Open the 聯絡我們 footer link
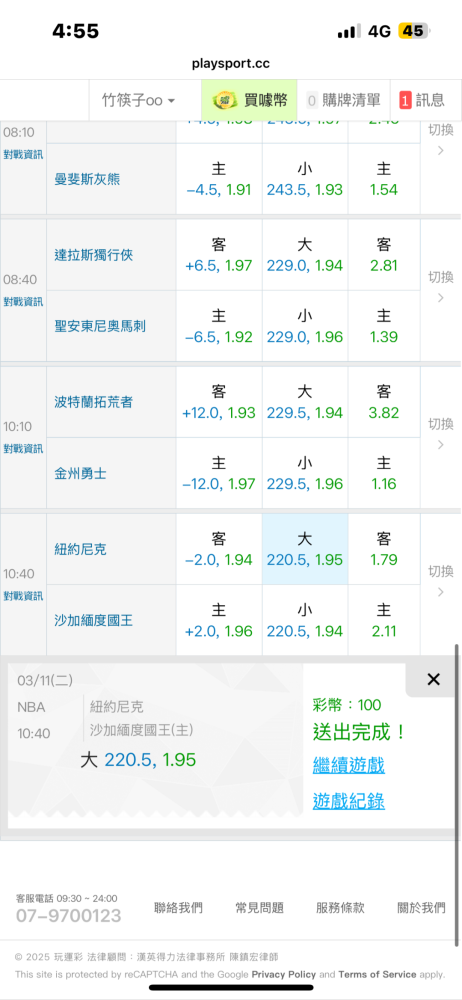 point(178,908)
